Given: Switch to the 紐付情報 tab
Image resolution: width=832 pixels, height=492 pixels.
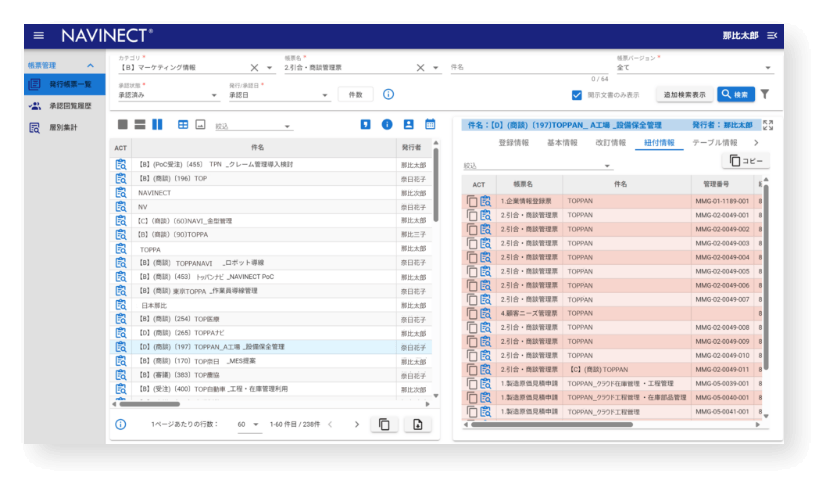Looking at the screenshot, I should tap(659, 143).
